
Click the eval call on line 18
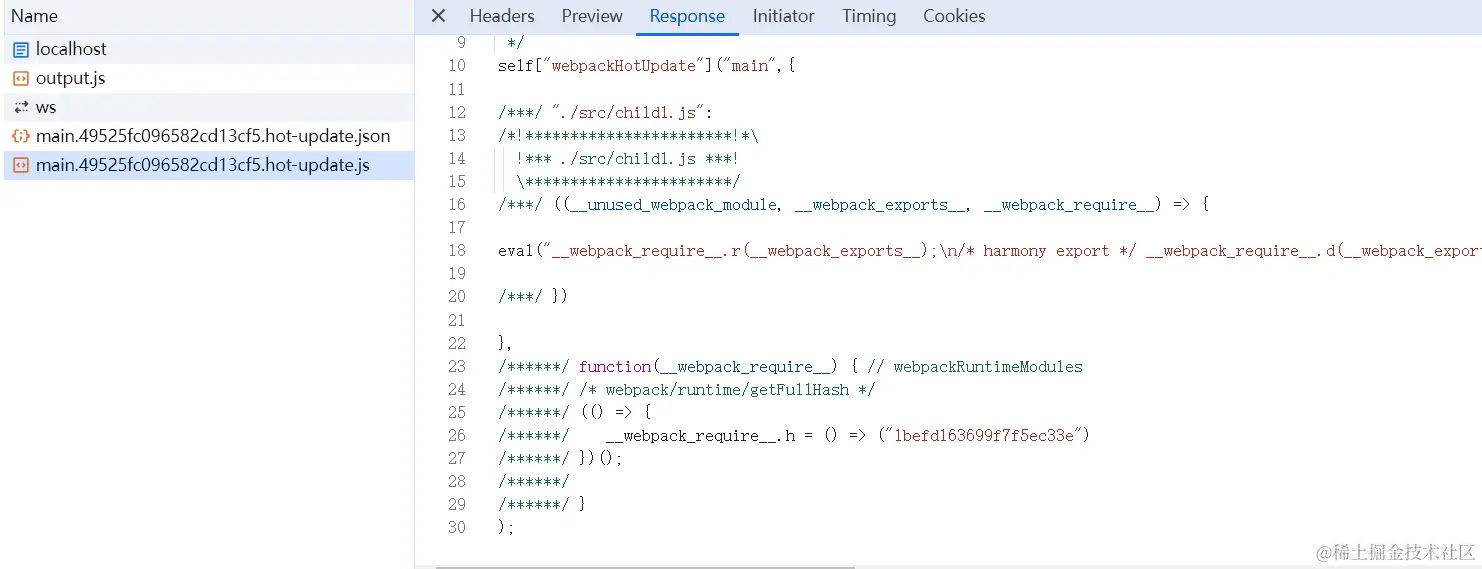516,251
